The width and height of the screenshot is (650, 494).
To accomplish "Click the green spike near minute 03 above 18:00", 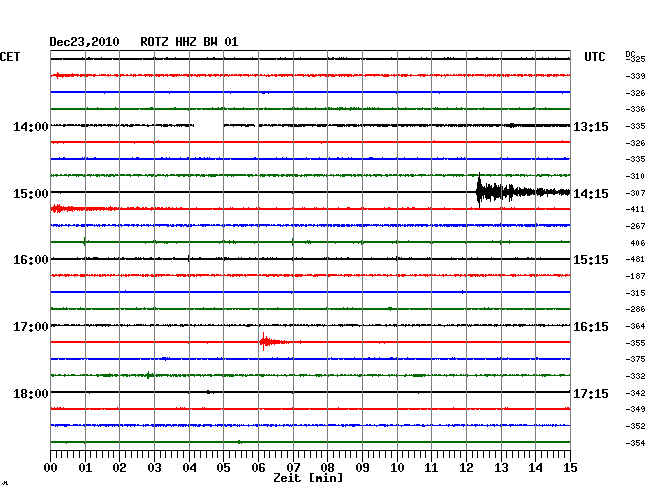I will 149,375.
